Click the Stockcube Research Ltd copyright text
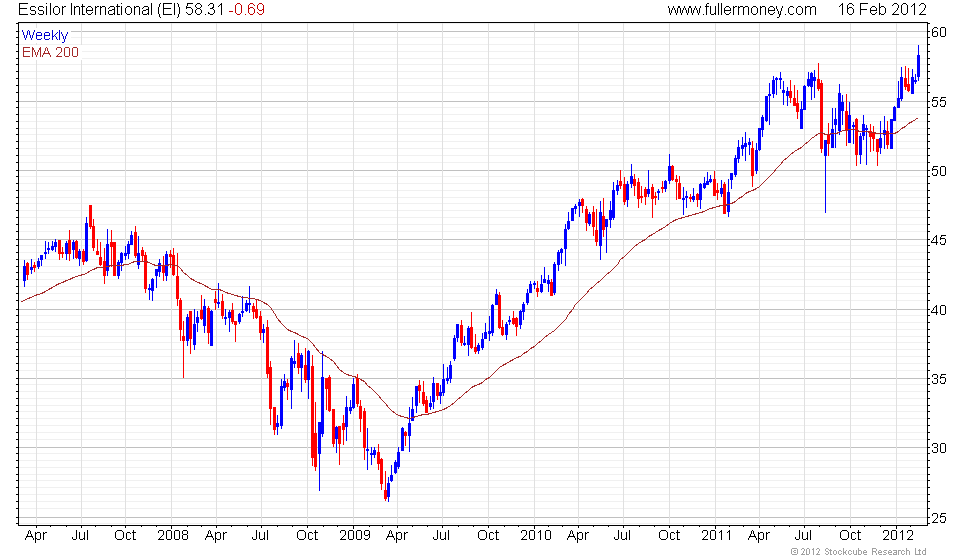Image resolution: width=980 pixels, height=560 pixels. click(859, 552)
